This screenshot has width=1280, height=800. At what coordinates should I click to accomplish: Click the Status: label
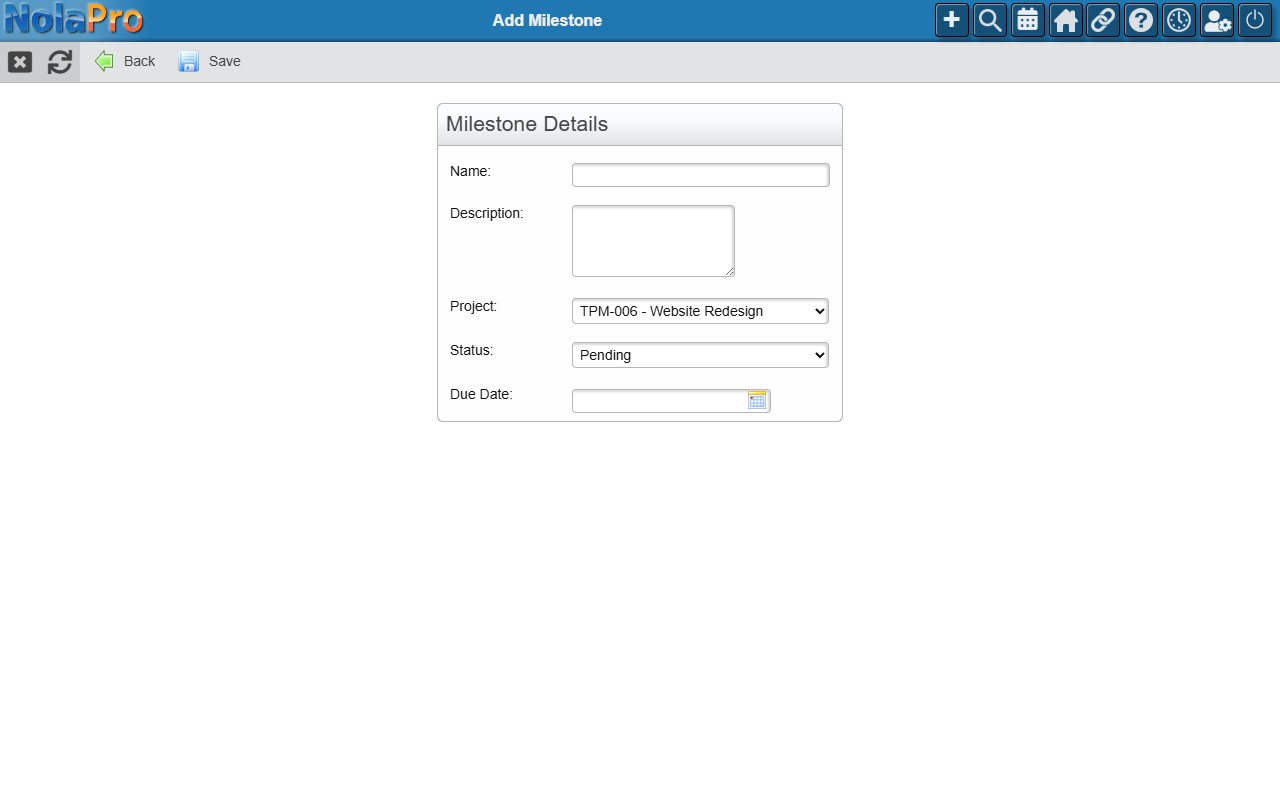pos(471,350)
